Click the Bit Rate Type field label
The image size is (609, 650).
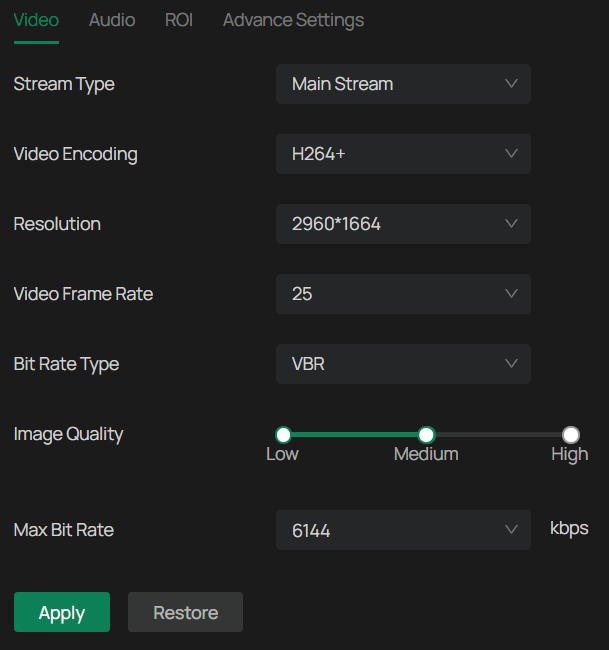[x=66, y=364]
